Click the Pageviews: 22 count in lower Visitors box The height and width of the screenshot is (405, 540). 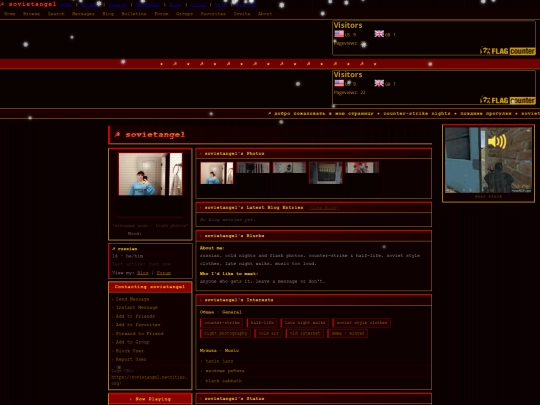(349, 92)
